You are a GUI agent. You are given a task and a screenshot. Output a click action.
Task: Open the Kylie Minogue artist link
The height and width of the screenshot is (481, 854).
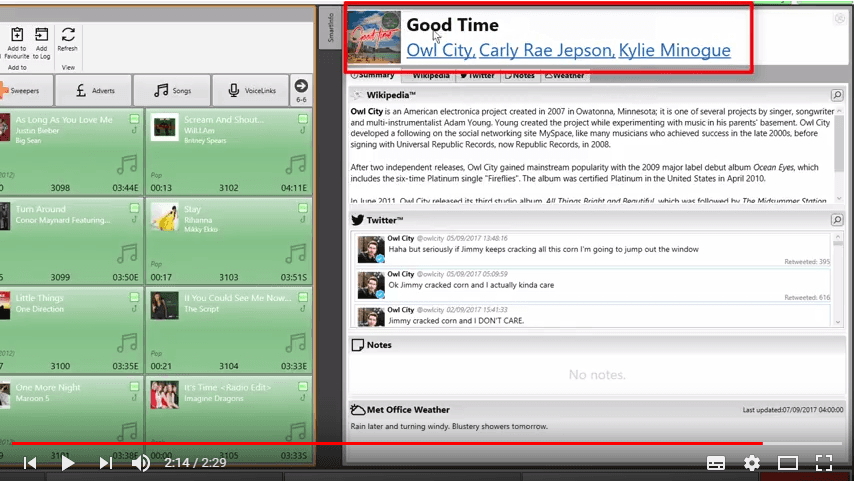click(675, 50)
